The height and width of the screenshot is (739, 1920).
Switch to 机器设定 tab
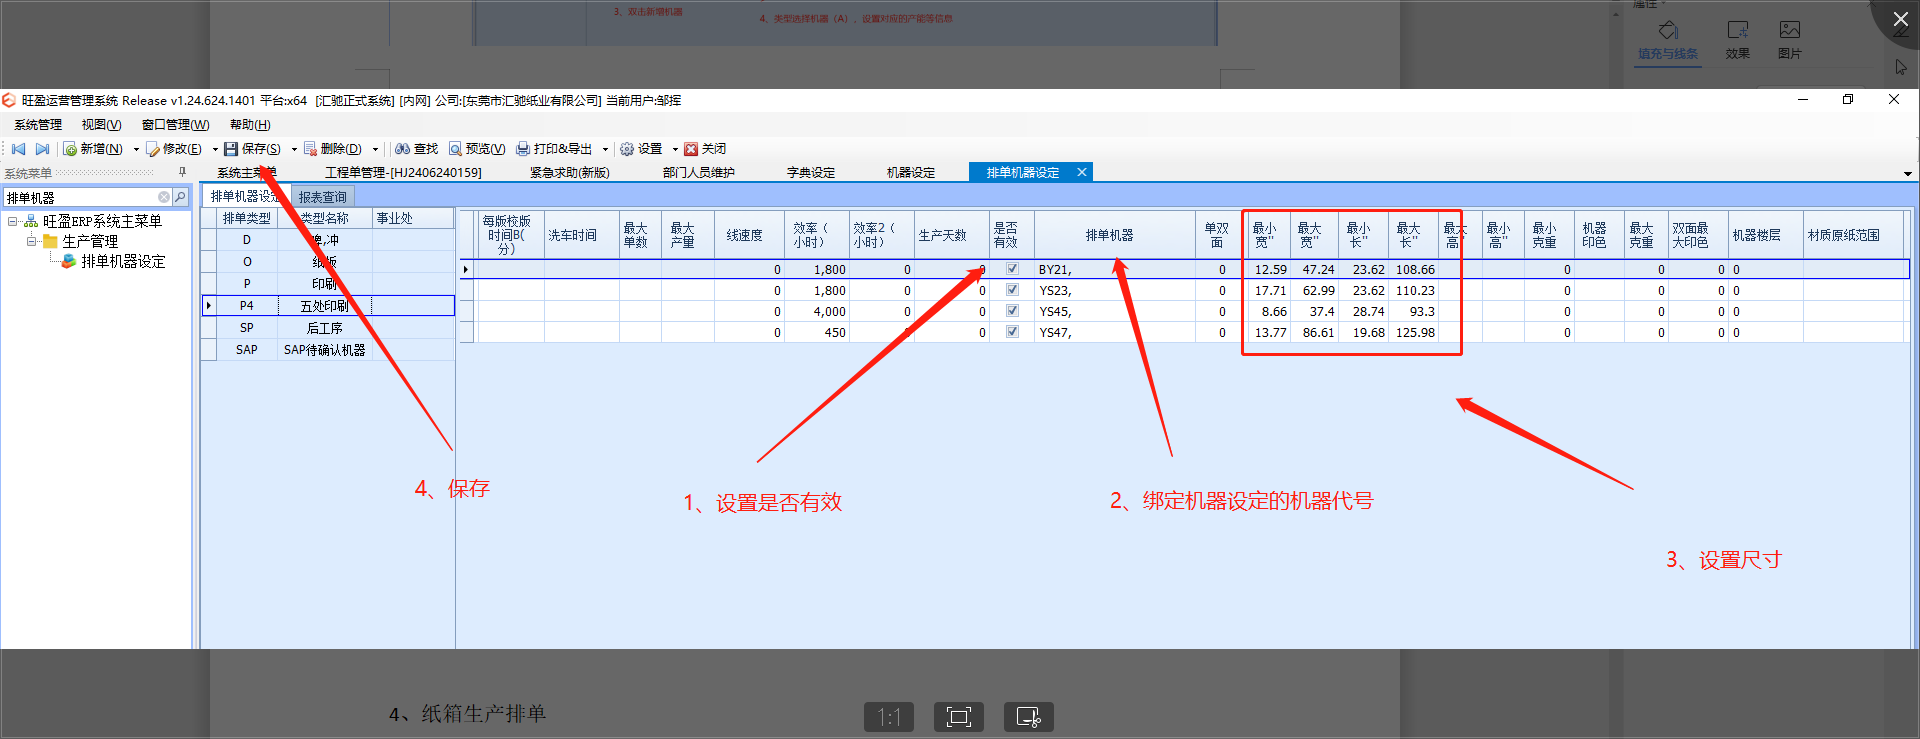911,173
